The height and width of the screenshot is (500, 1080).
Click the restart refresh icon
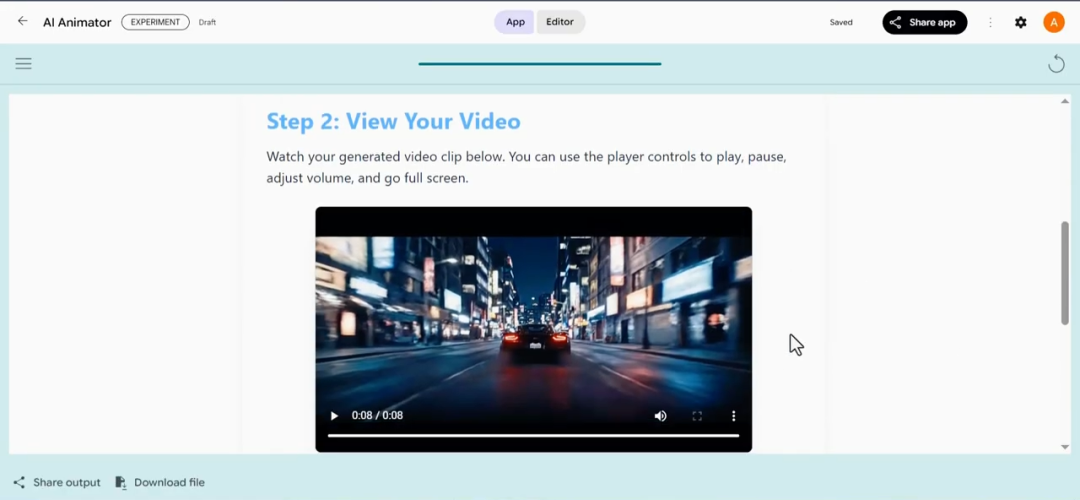[1056, 64]
